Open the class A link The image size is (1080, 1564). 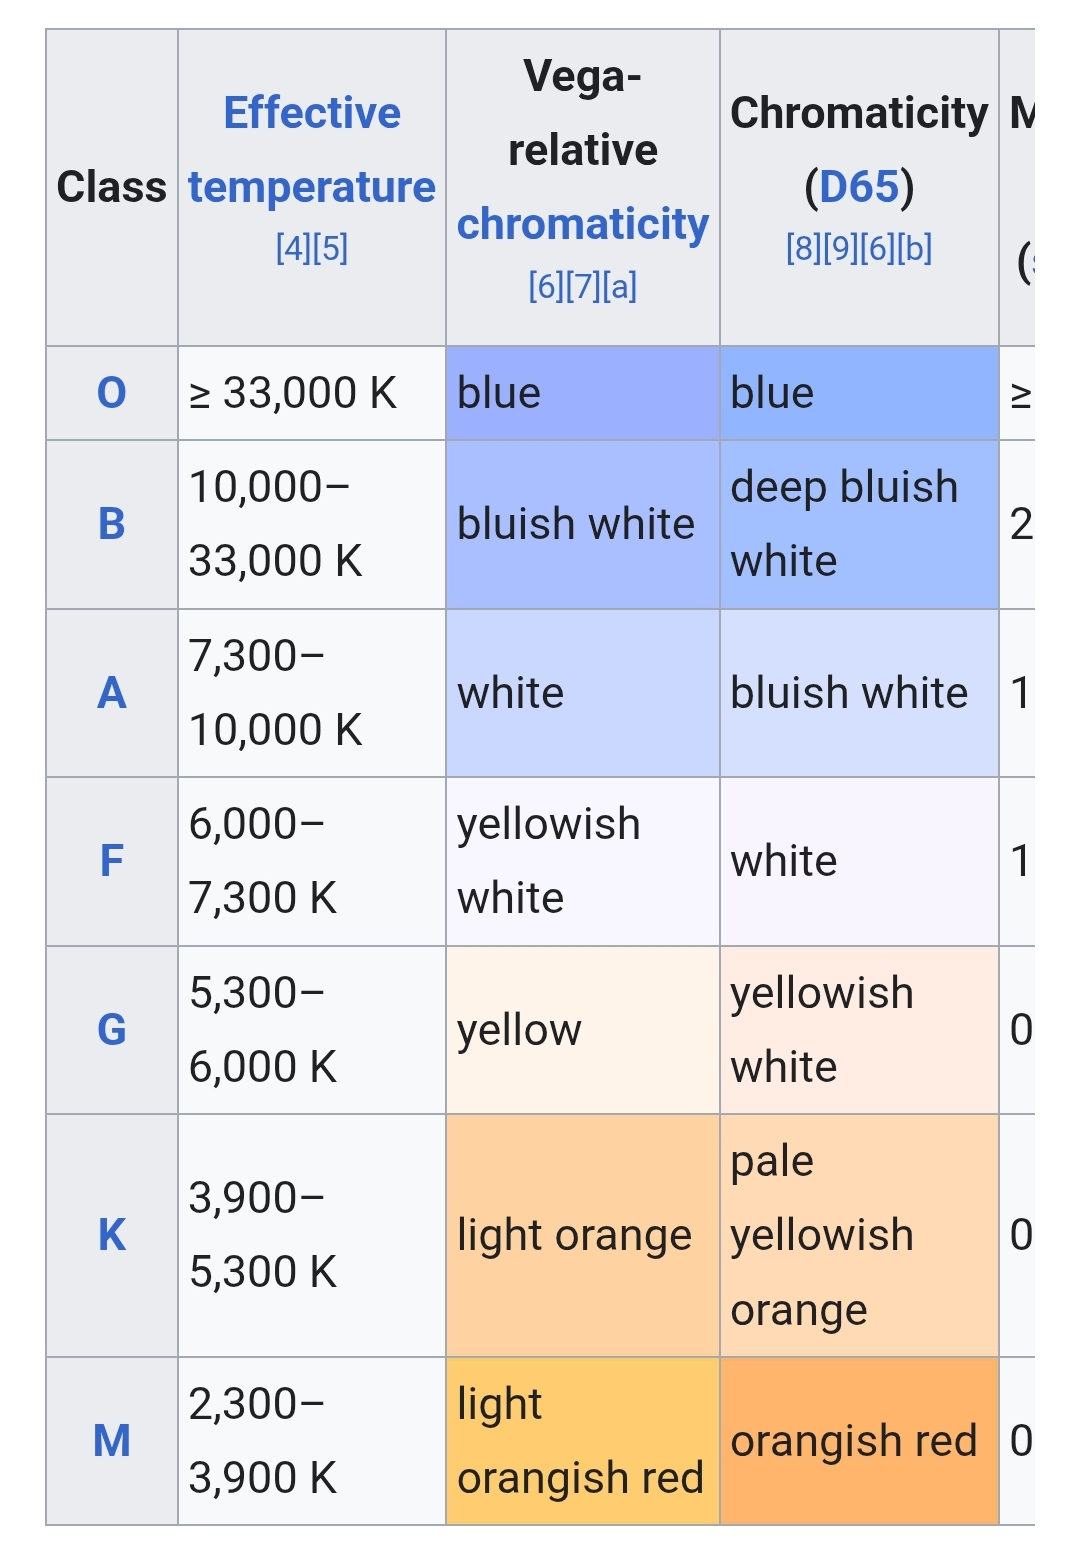pyautogui.click(x=112, y=693)
